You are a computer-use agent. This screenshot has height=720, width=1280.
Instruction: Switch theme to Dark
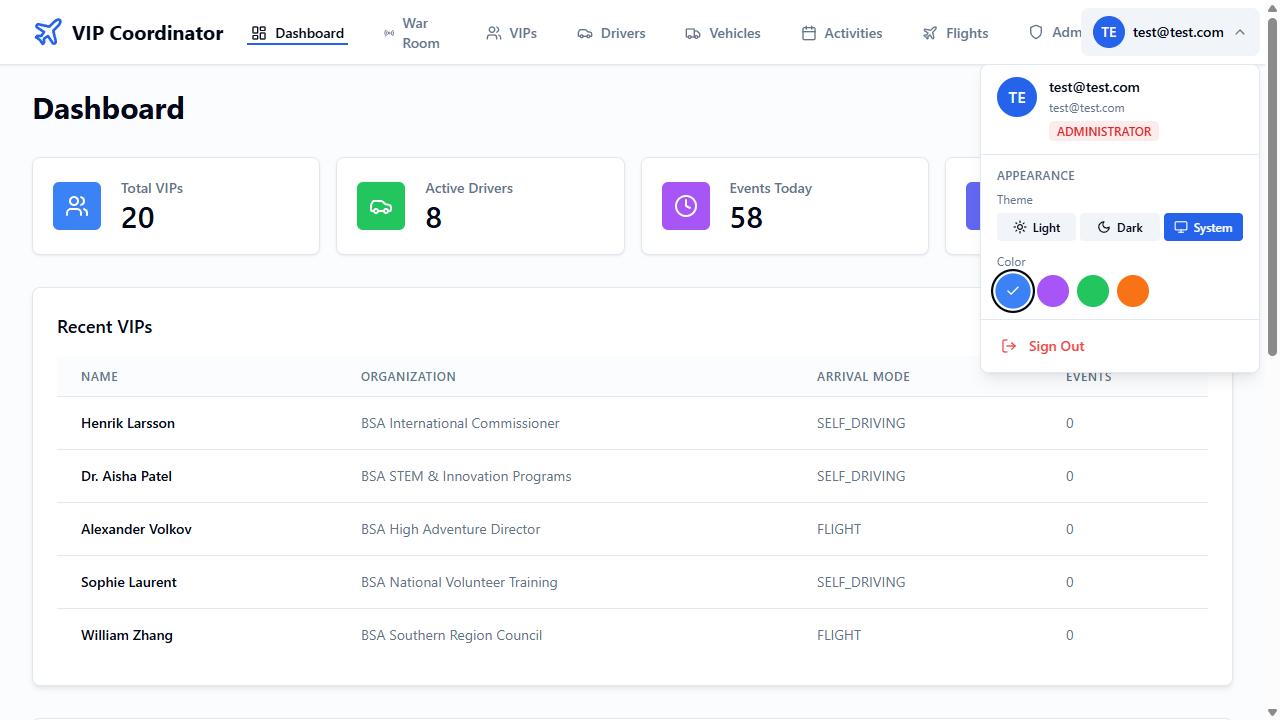[x=1119, y=227]
